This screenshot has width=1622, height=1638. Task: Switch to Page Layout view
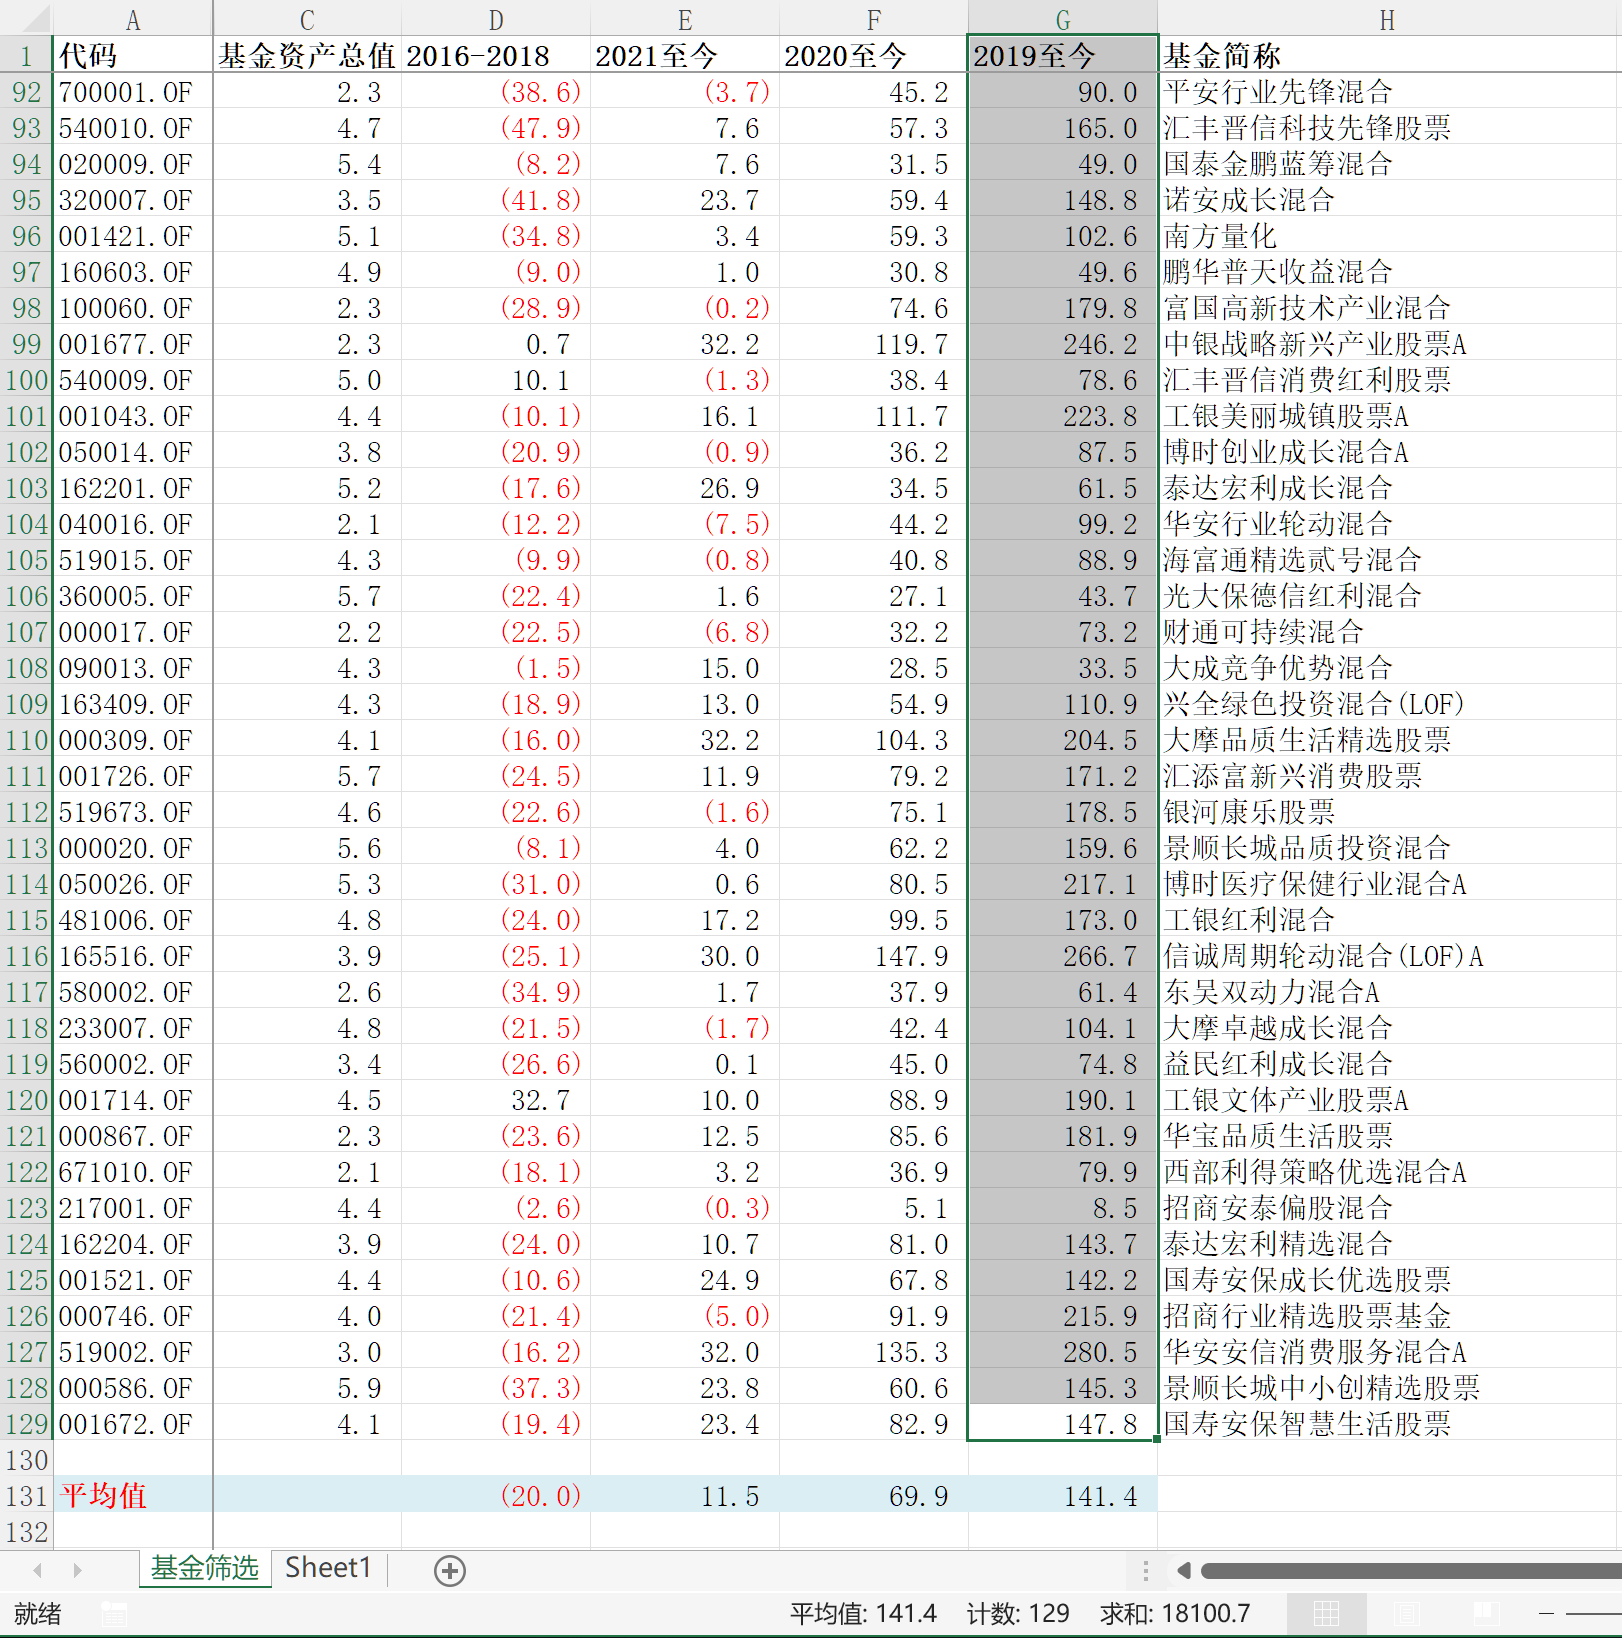(x=1406, y=1613)
